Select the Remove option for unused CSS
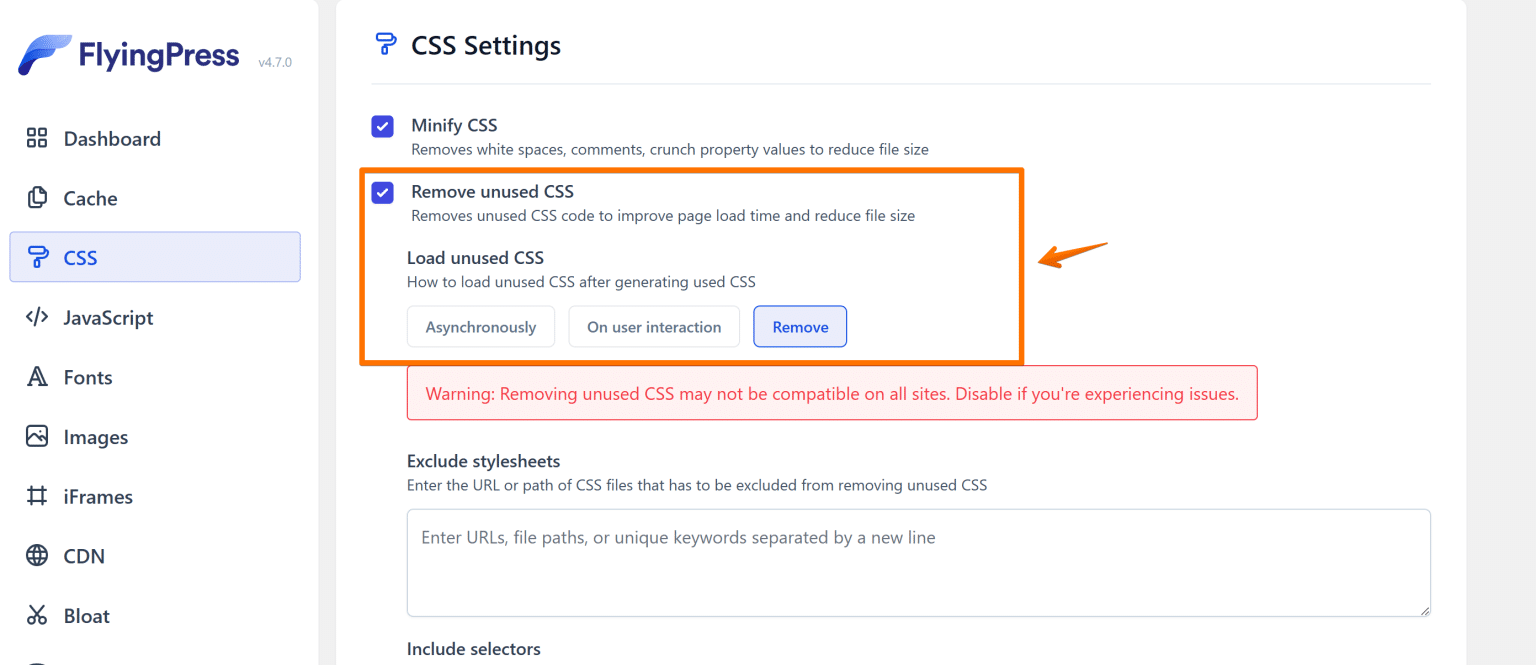The height and width of the screenshot is (665, 1536). [x=800, y=326]
